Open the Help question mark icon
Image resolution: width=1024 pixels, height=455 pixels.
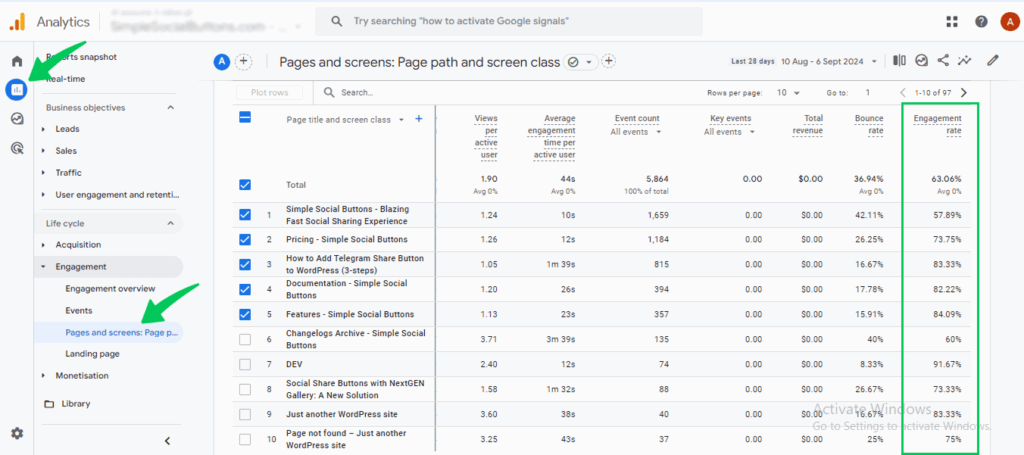[981, 22]
